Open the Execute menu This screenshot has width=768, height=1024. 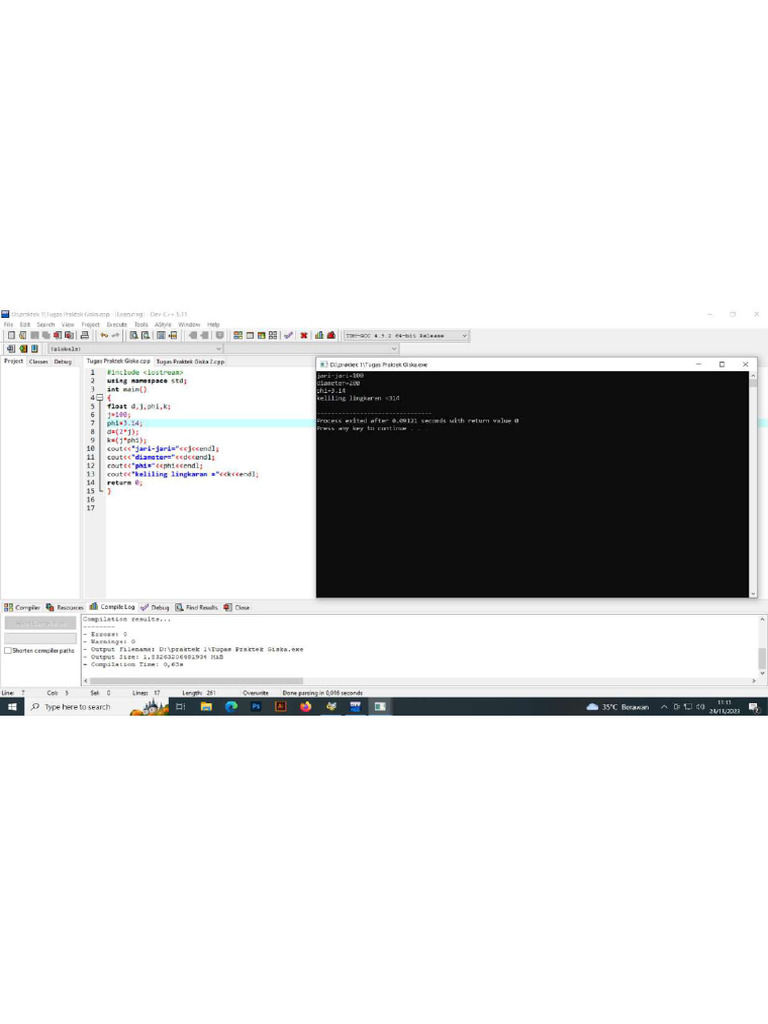point(117,325)
